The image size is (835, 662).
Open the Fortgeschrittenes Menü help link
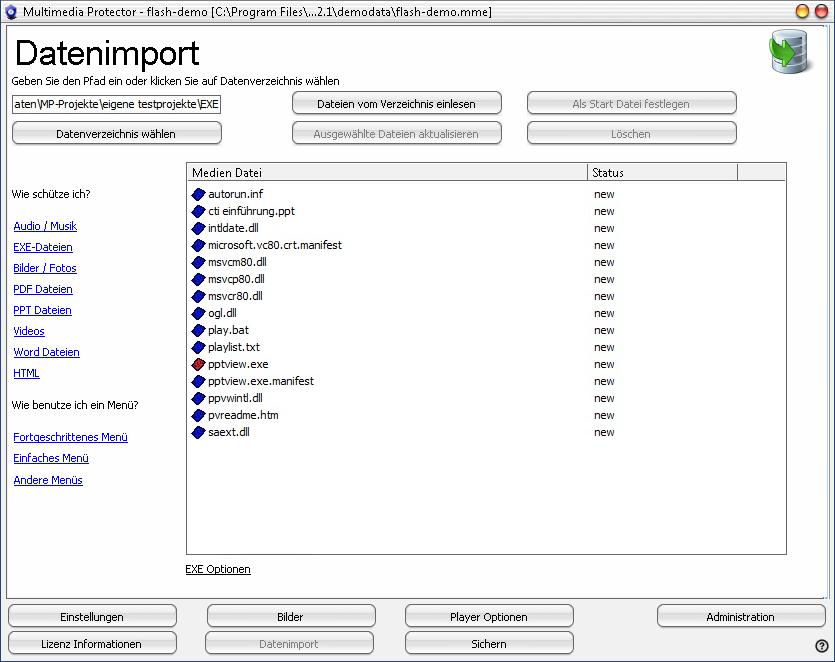(x=70, y=437)
